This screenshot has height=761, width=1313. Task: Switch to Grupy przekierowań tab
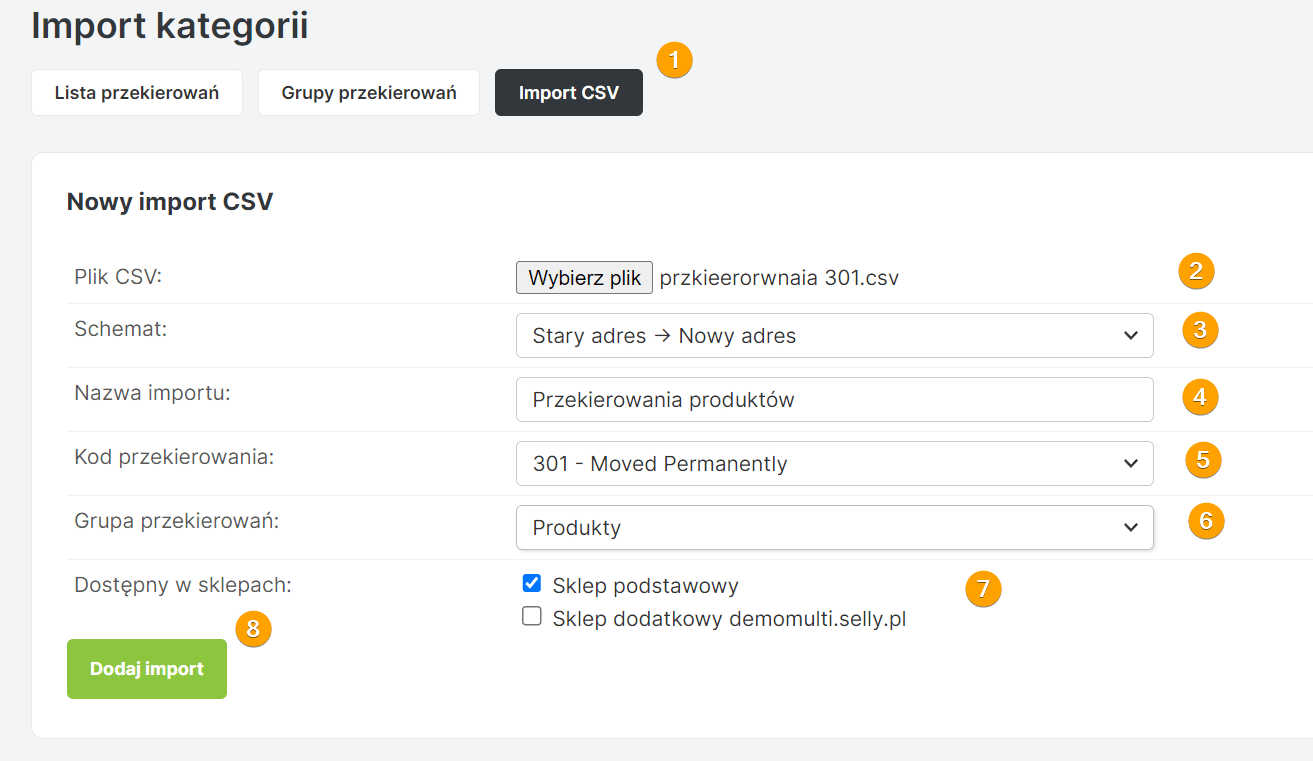pyautogui.click(x=369, y=93)
